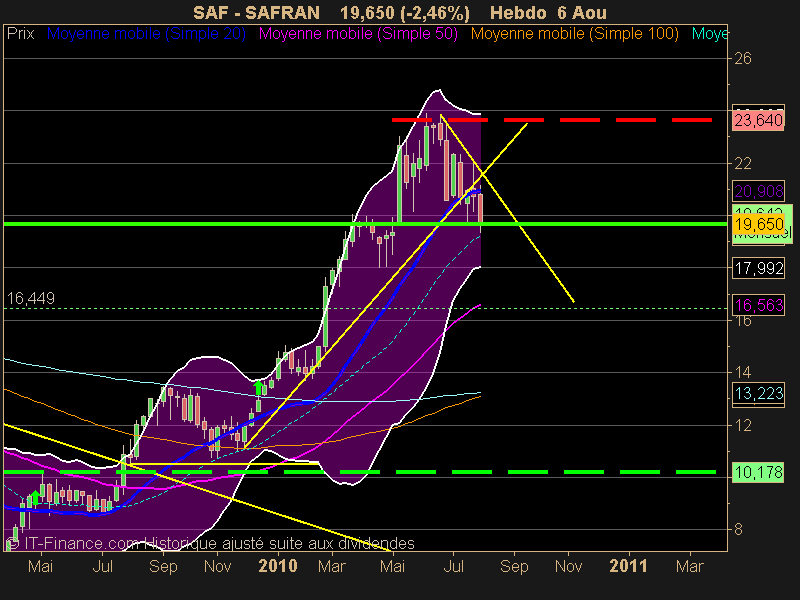Click the 2011 label on the time axis
Image resolution: width=800 pixels, height=600 pixels.
[628, 566]
